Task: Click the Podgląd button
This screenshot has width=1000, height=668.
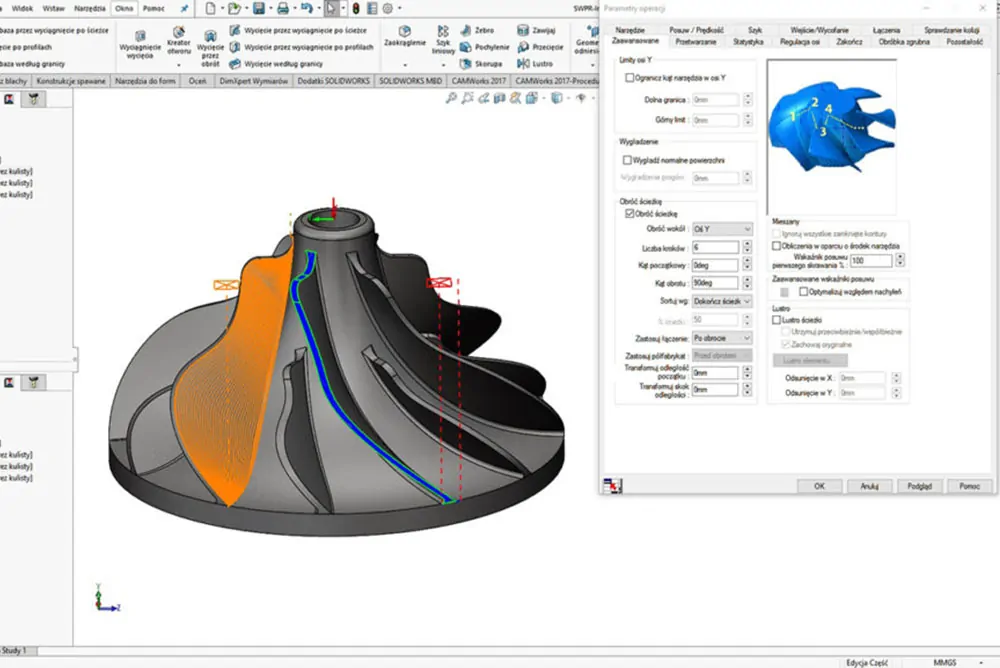Action: [x=919, y=485]
